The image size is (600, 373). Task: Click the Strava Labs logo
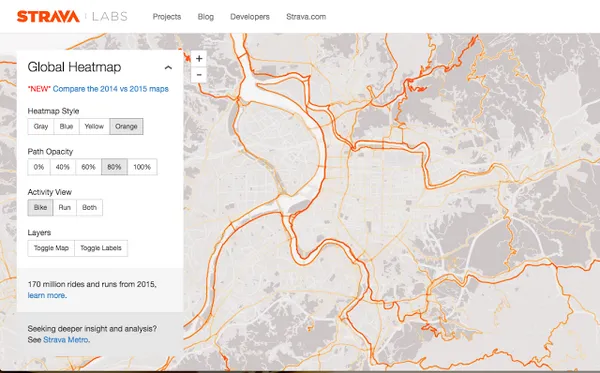click(x=72, y=16)
